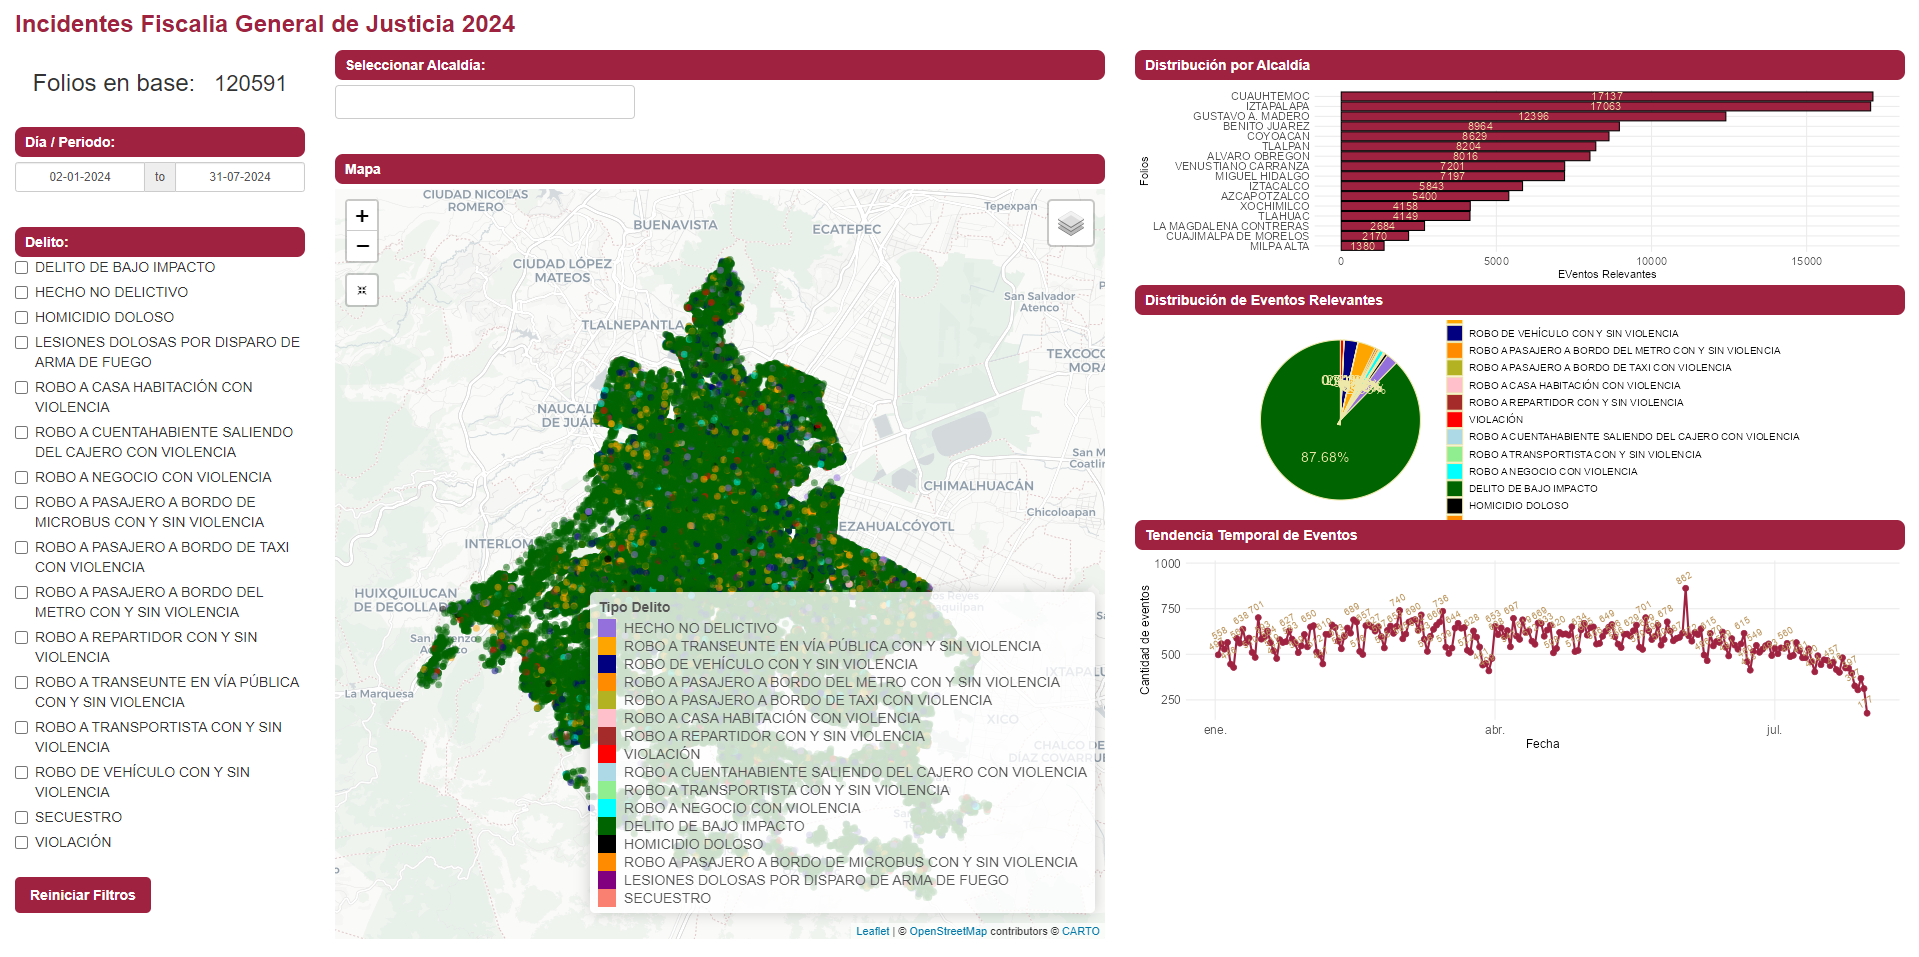Click the CUAUHTEMOC bar in the chart
Viewport: 1919px width, 957px height.
pos(1605,96)
